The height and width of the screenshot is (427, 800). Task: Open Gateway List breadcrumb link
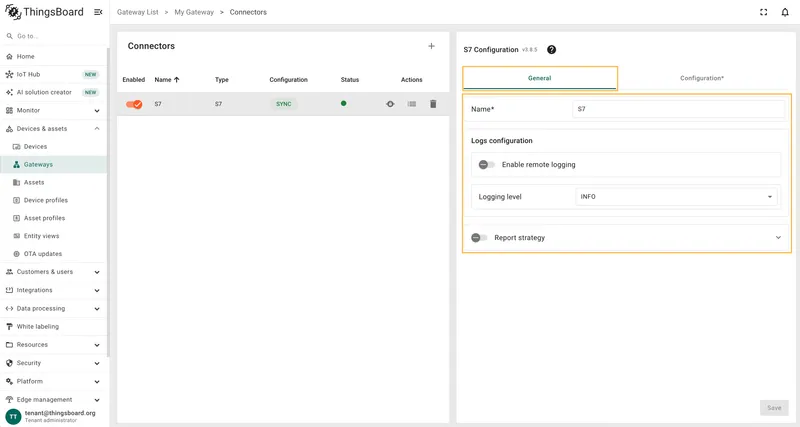(x=138, y=12)
